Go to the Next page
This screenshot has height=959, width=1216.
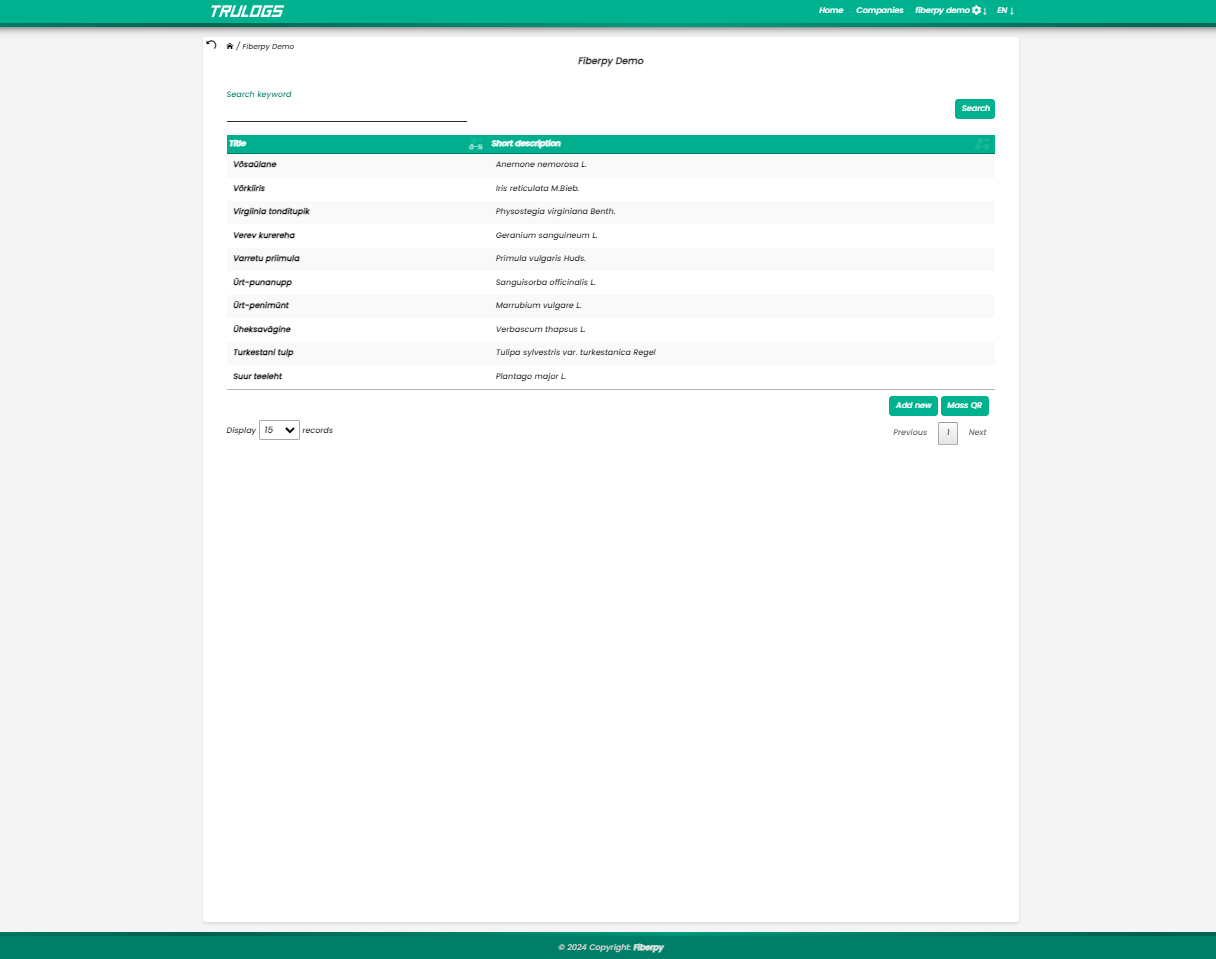tap(977, 433)
